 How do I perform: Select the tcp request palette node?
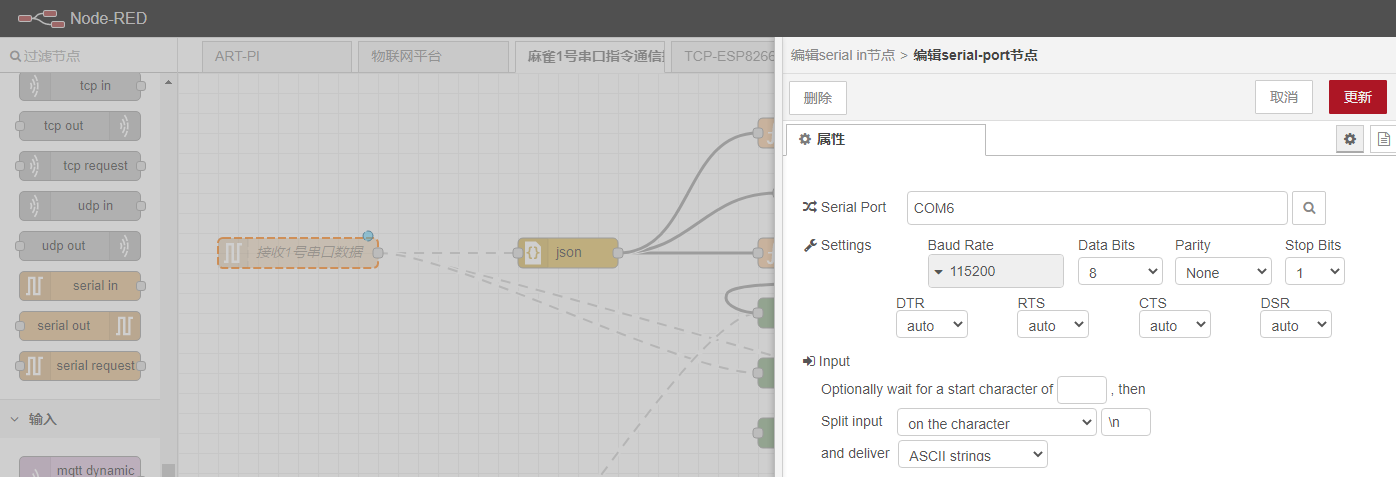[x=80, y=166]
